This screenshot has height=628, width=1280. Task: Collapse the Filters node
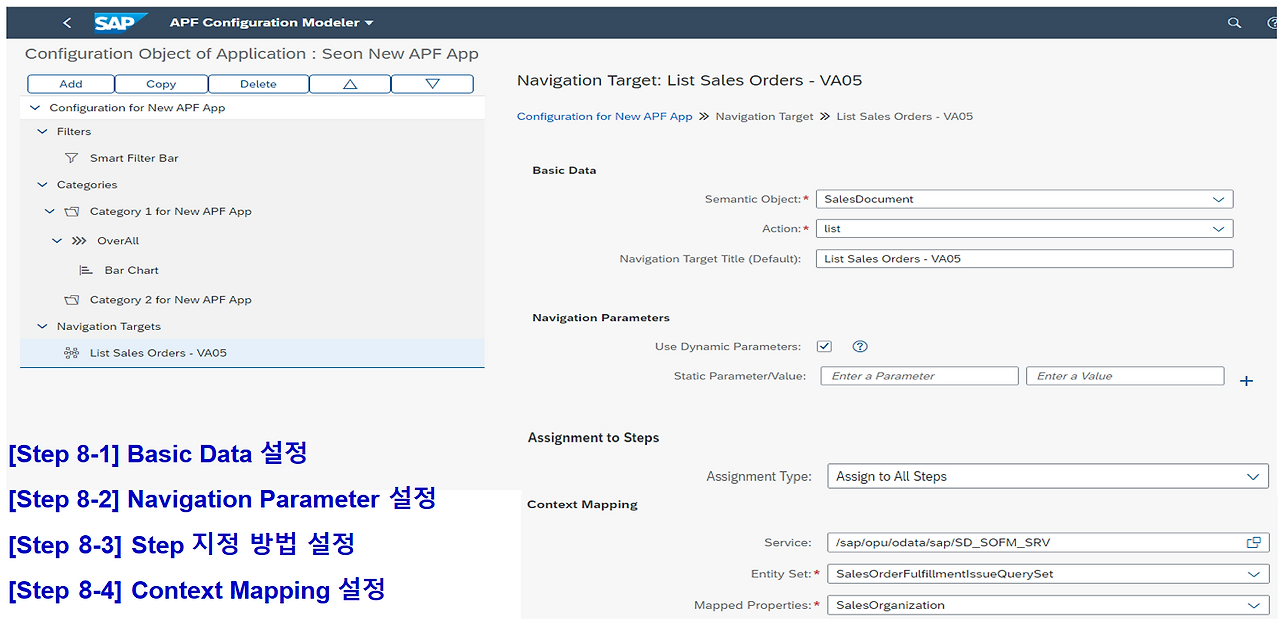41,131
